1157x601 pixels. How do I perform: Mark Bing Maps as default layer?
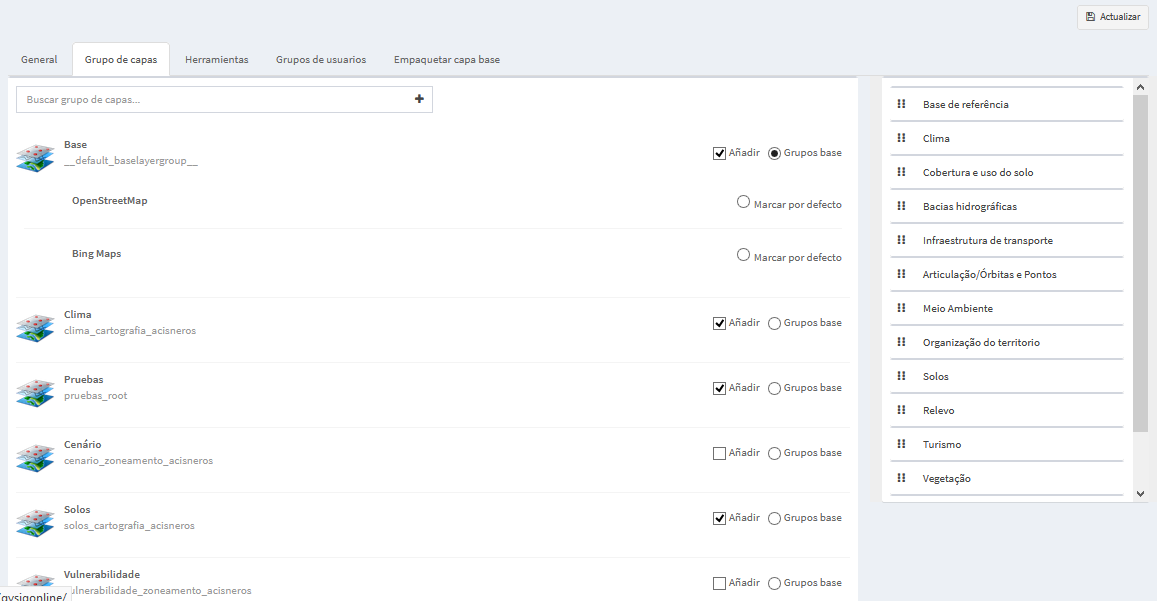[743, 255]
